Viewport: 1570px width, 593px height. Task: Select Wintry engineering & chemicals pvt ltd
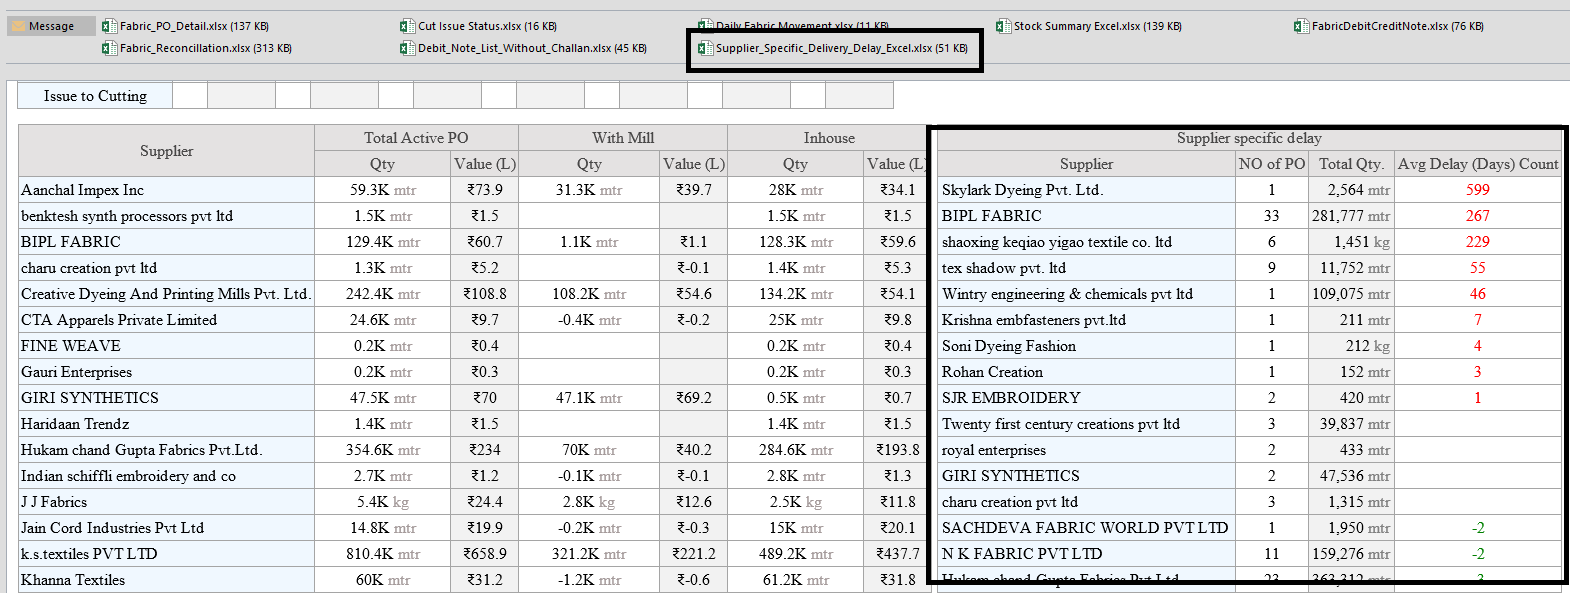click(1086, 294)
